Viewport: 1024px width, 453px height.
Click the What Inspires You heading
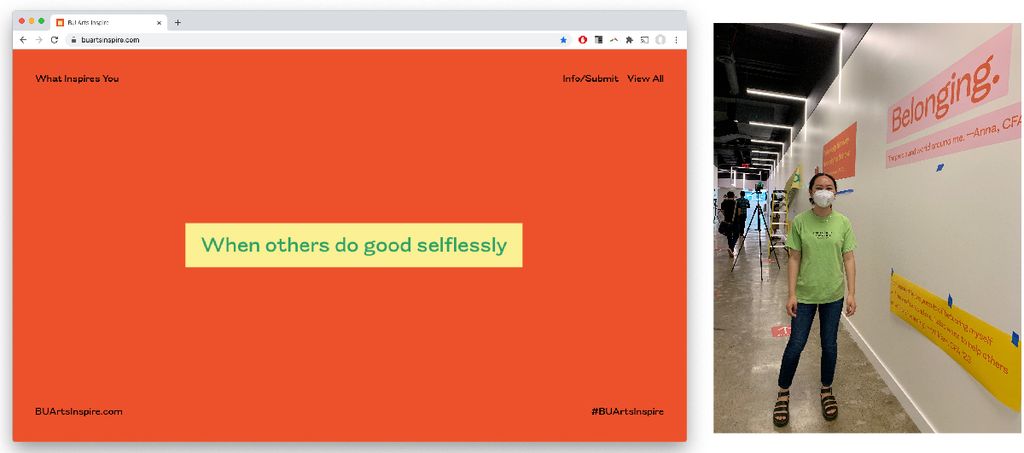(x=77, y=79)
